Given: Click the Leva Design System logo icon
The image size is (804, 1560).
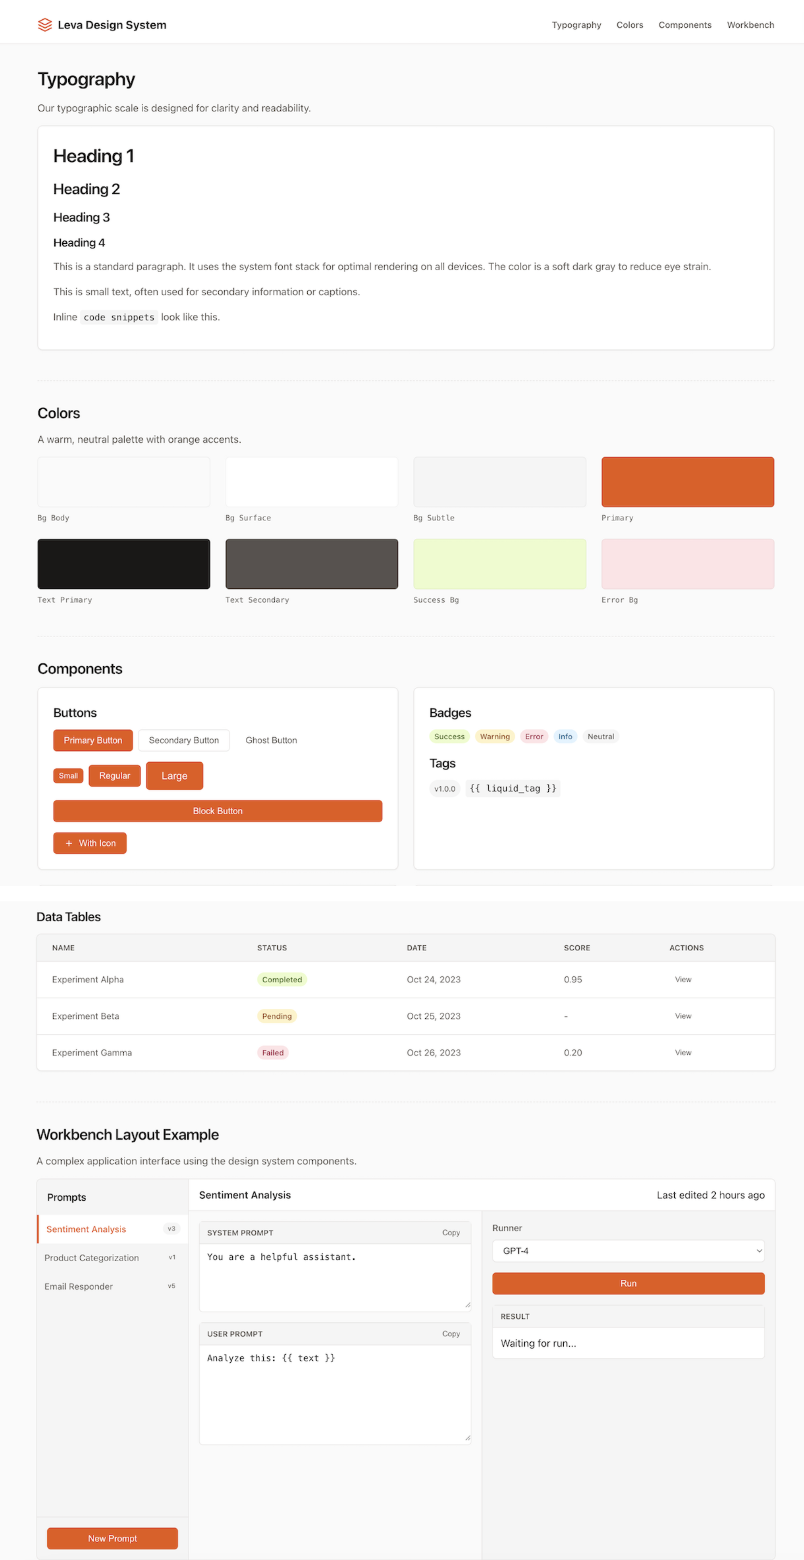Looking at the screenshot, I should [x=45, y=25].
